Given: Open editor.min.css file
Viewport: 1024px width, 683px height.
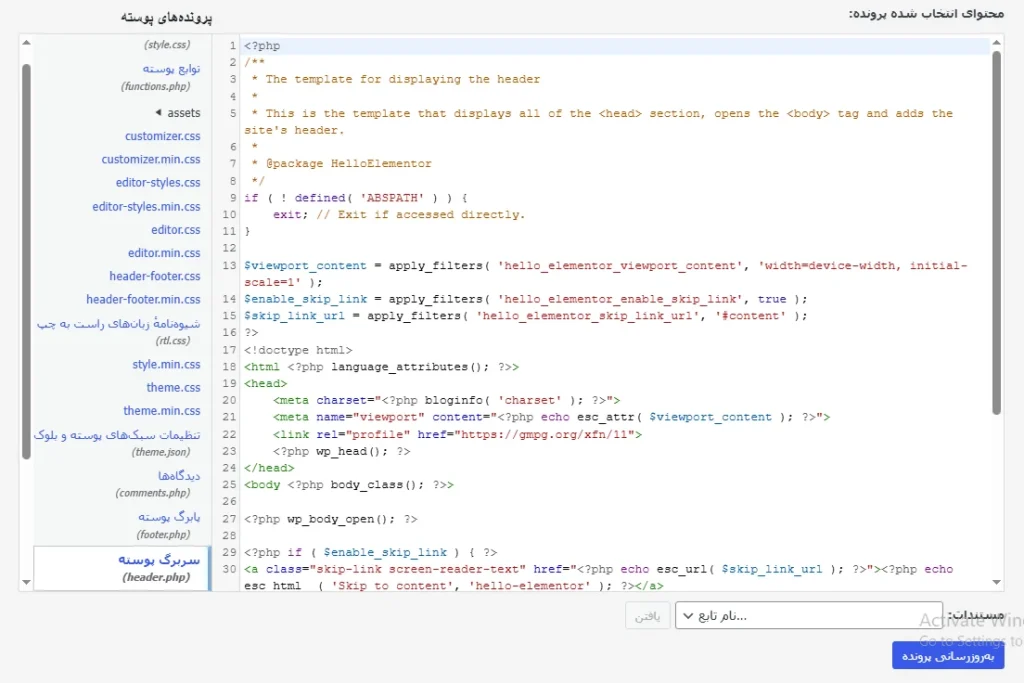Looking at the screenshot, I should [x=164, y=253].
